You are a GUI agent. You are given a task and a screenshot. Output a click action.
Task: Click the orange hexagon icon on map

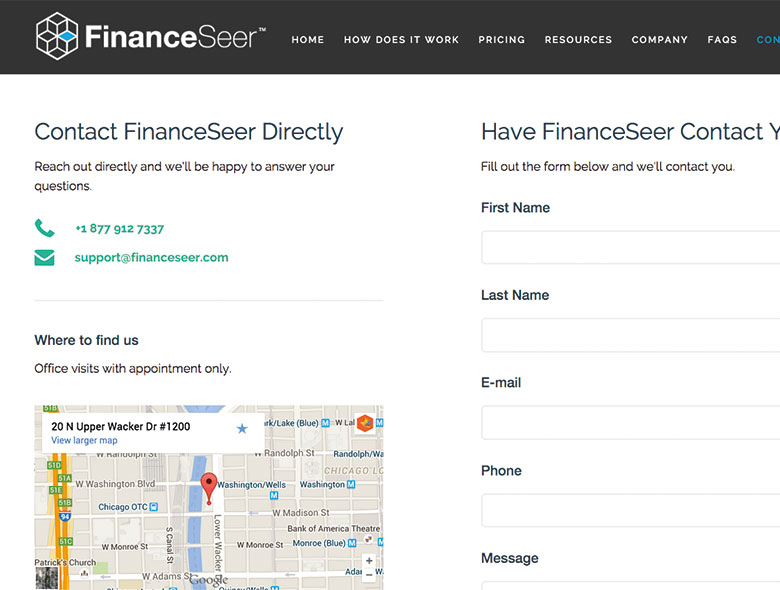point(365,423)
